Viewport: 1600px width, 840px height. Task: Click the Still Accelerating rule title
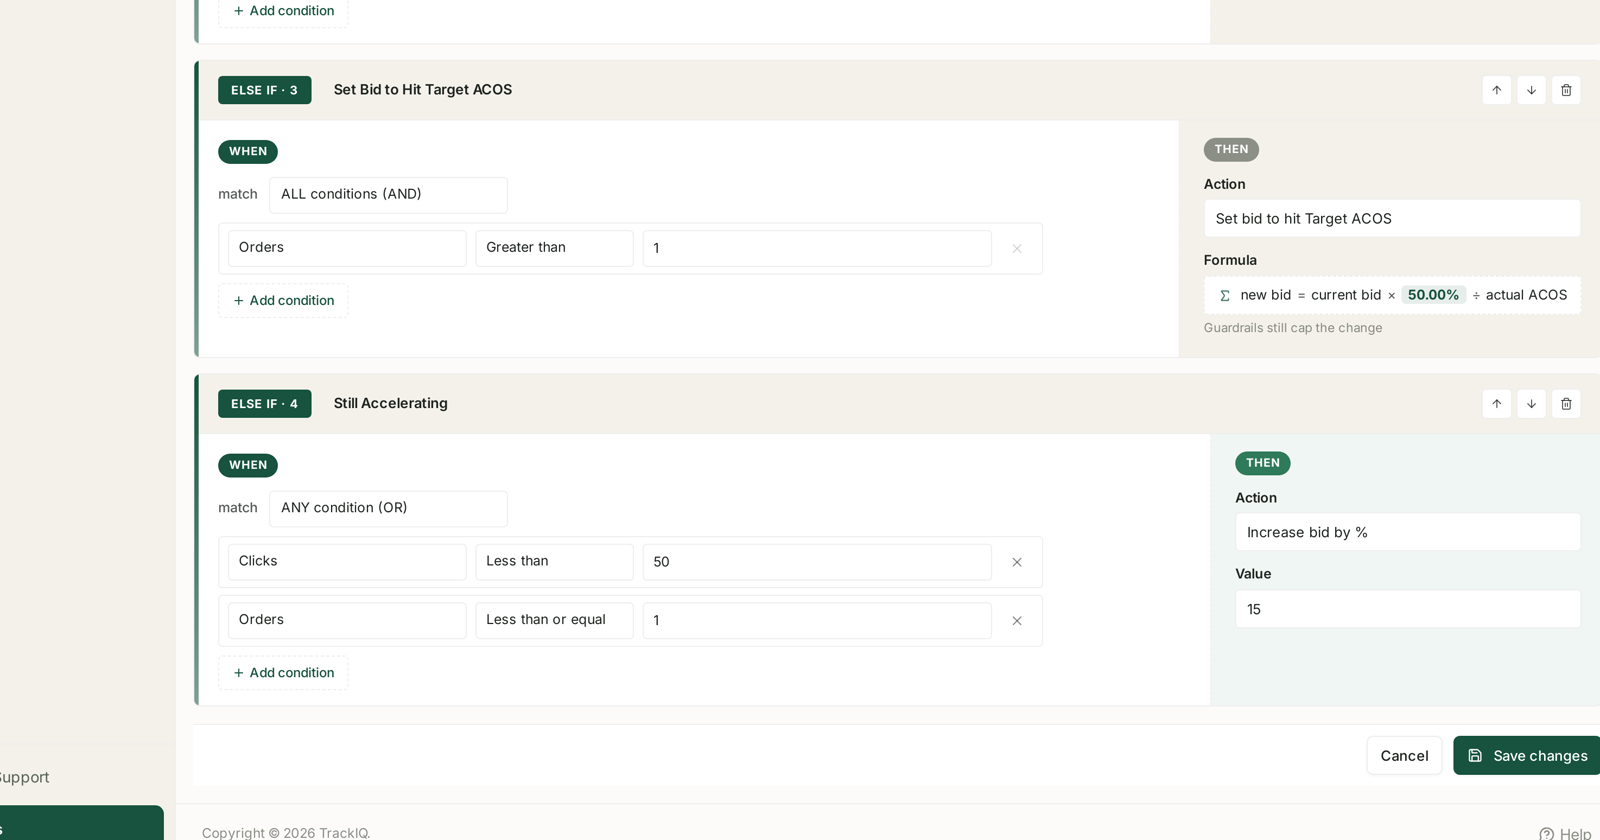point(391,403)
